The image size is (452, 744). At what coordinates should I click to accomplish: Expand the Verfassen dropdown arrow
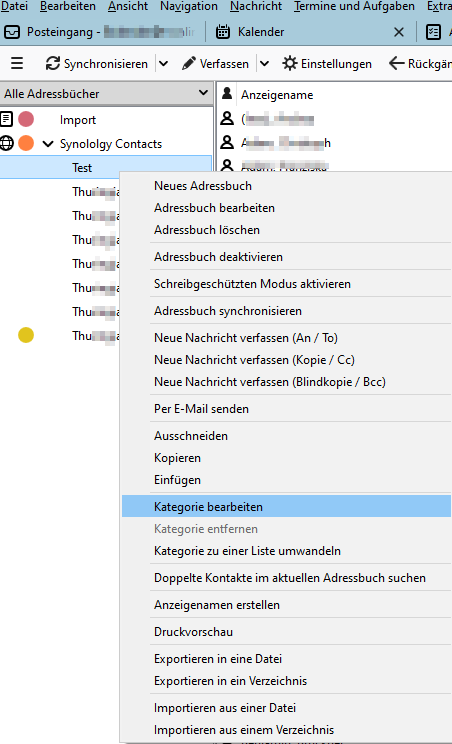265,63
